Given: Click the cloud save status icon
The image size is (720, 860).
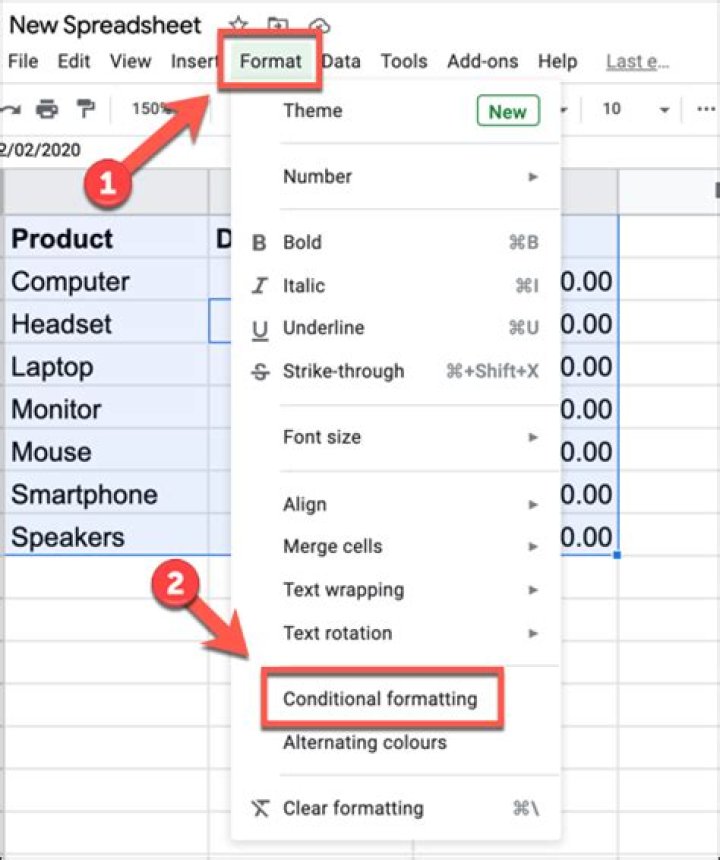Looking at the screenshot, I should [x=319, y=25].
